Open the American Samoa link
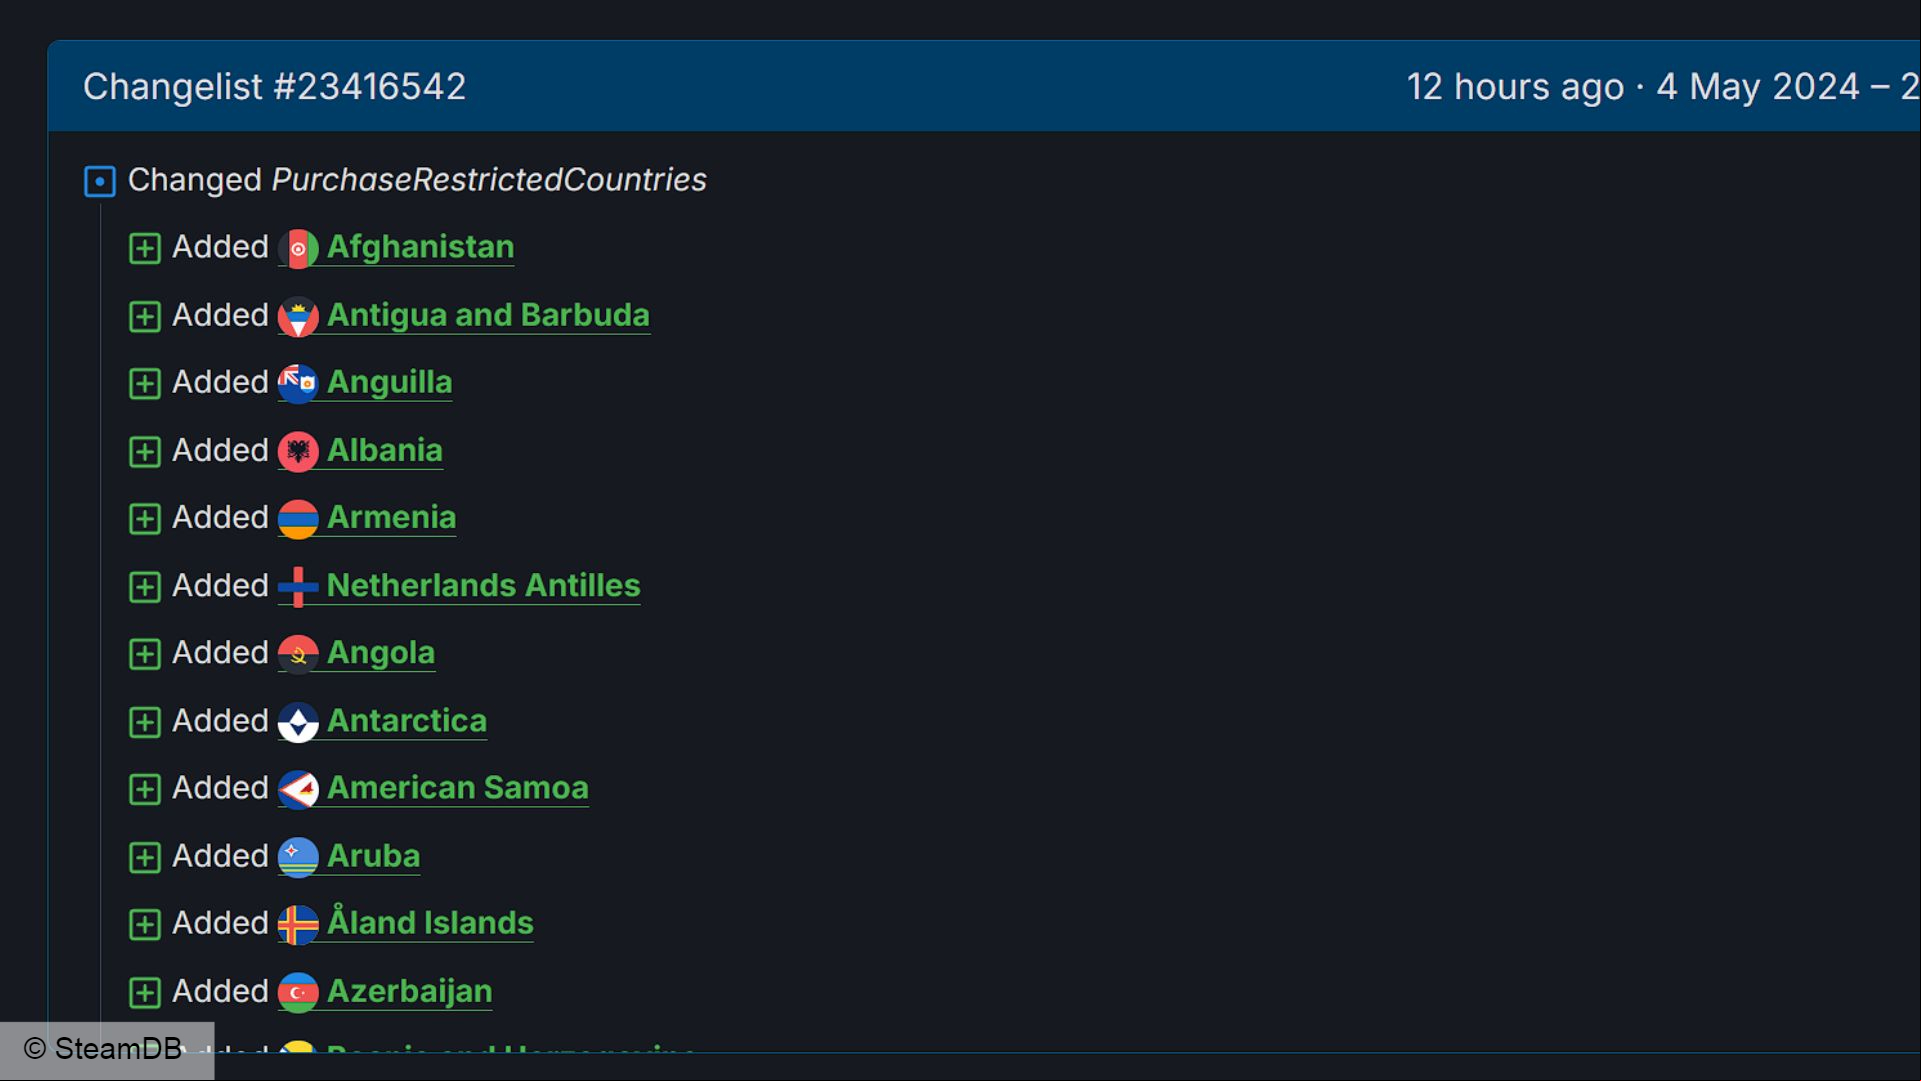This screenshot has width=1921, height=1081. [x=457, y=788]
